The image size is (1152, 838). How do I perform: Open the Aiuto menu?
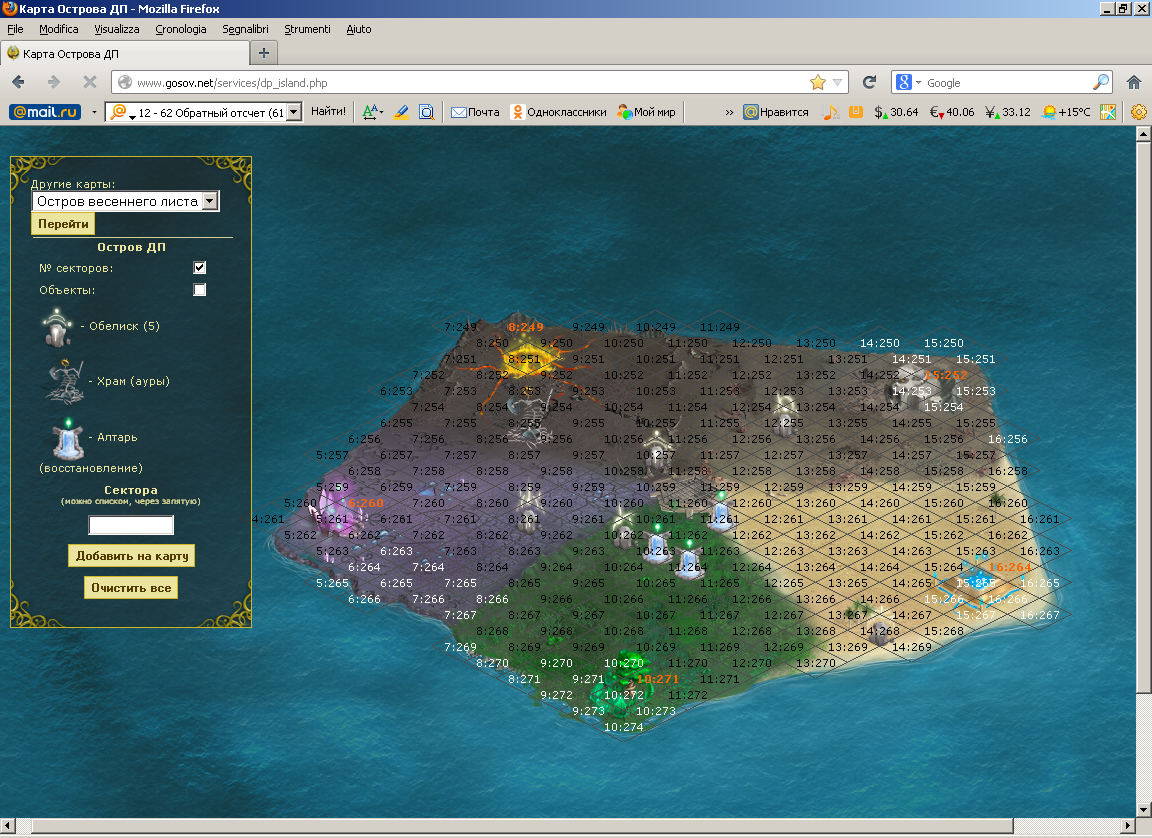point(359,29)
